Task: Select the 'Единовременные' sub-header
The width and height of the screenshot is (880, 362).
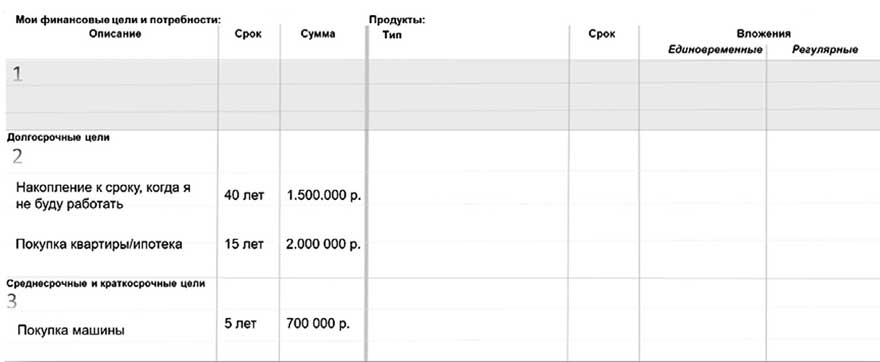Action: tap(714, 50)
